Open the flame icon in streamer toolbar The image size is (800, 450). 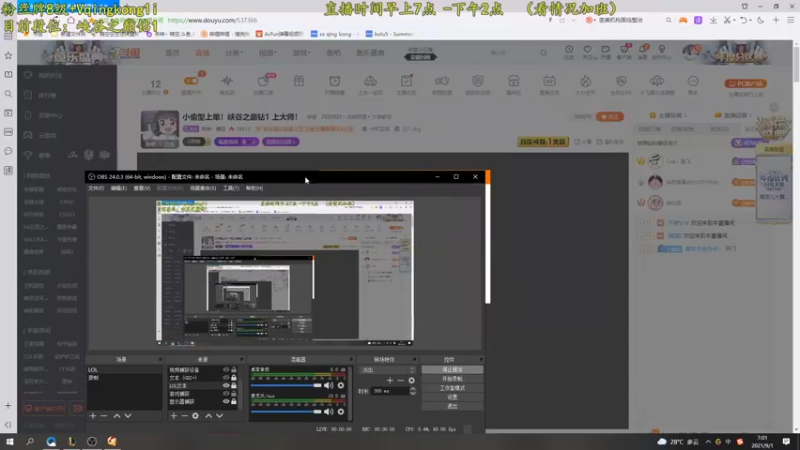(x=585, y=81)
